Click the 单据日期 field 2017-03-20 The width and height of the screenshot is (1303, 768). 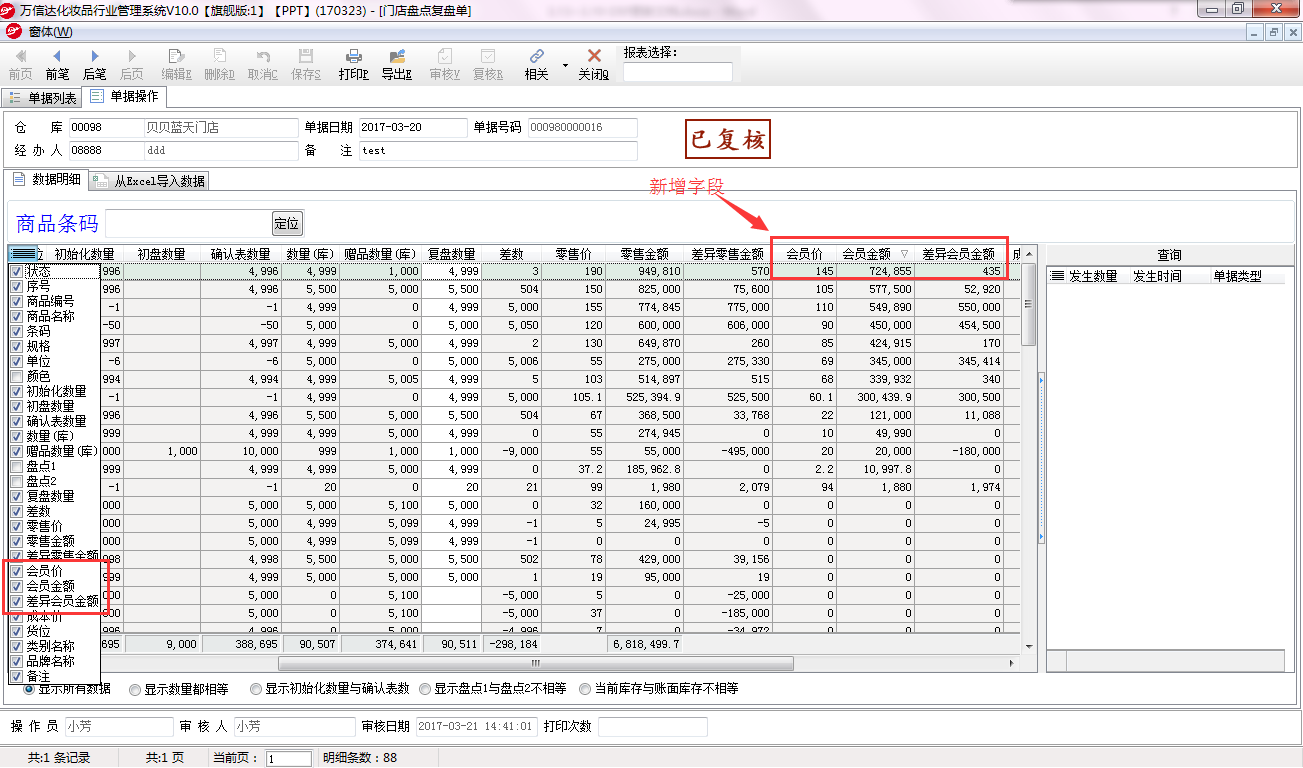coord(413,127)
